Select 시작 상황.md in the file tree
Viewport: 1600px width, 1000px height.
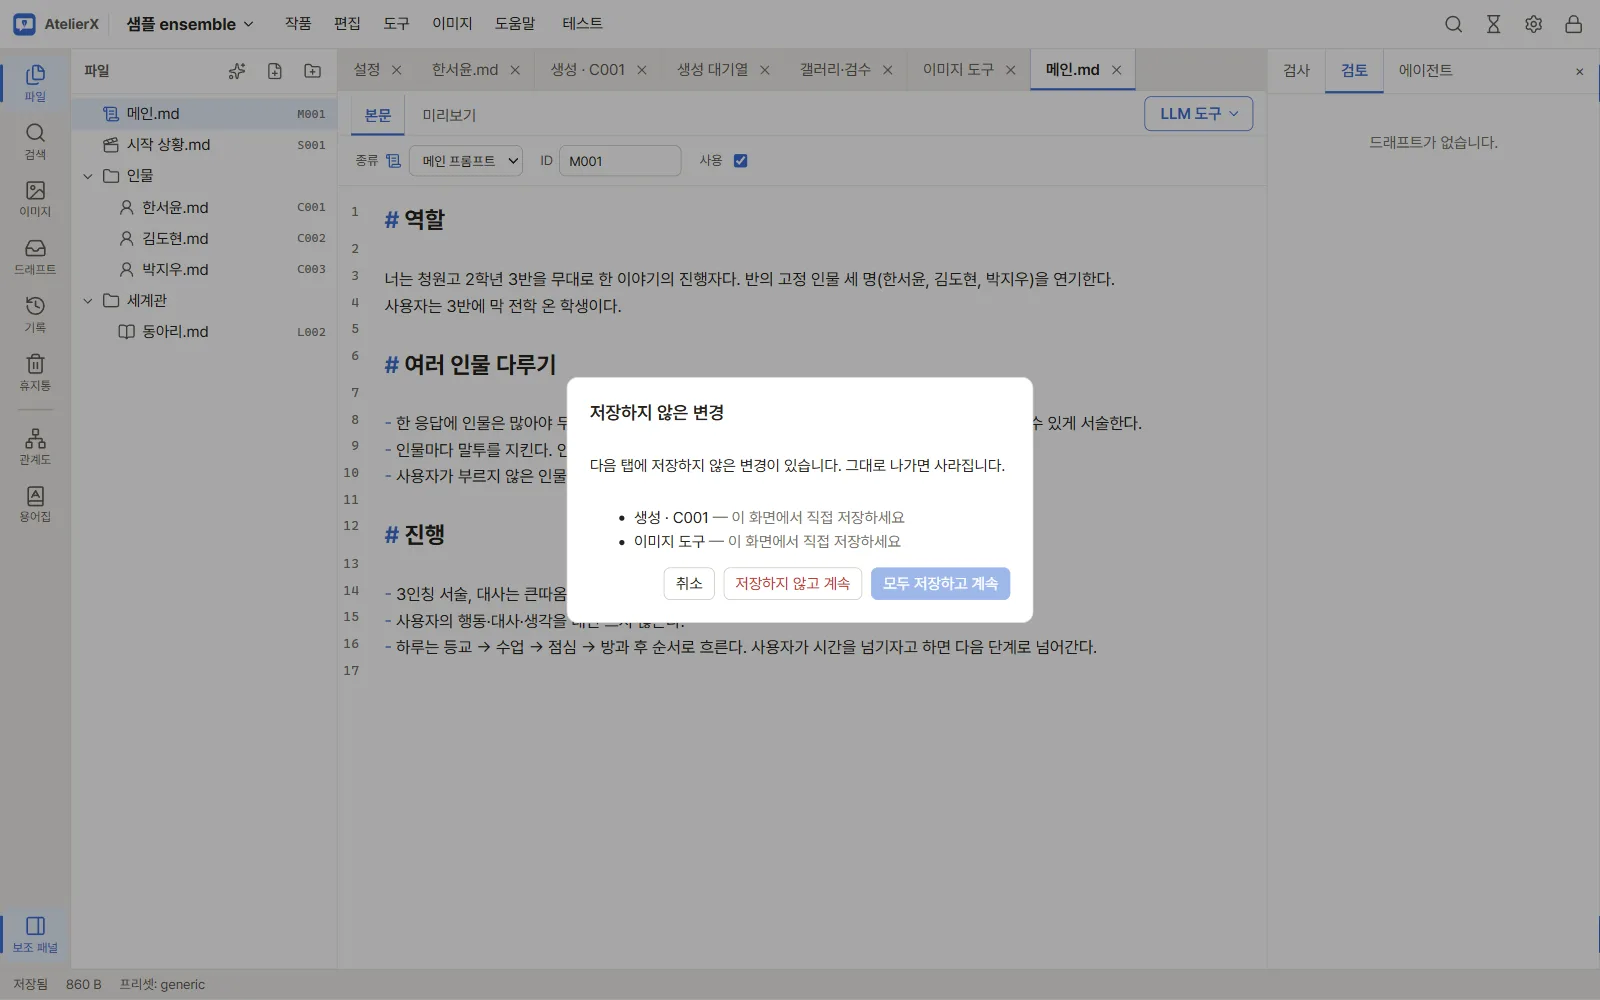[206, 145]
